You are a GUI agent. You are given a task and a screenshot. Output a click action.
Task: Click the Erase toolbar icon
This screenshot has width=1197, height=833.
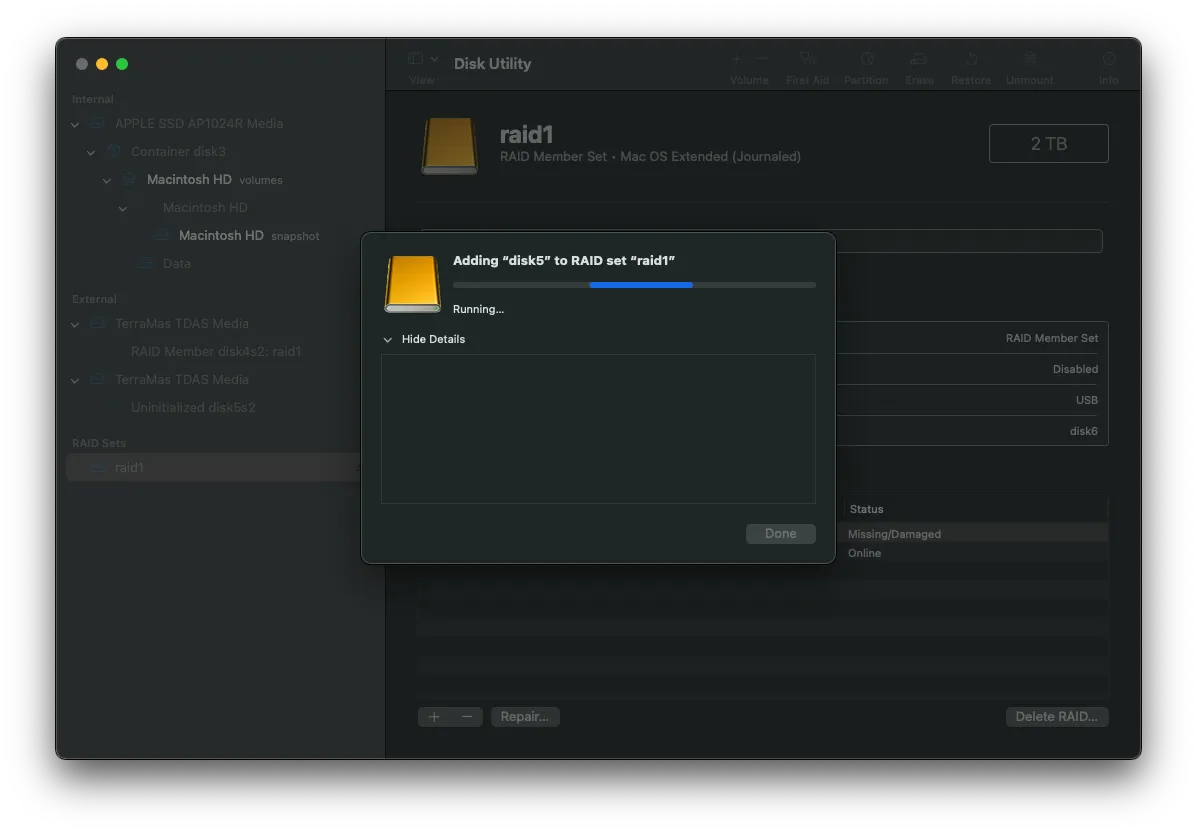pyautogui.click(x=919, y=60)
